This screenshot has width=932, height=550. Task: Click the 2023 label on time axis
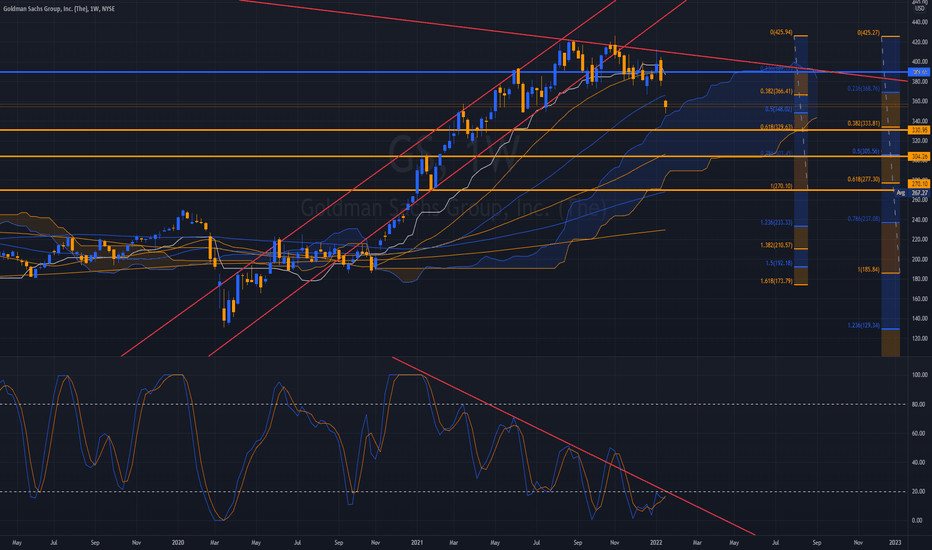coord(895,542)
